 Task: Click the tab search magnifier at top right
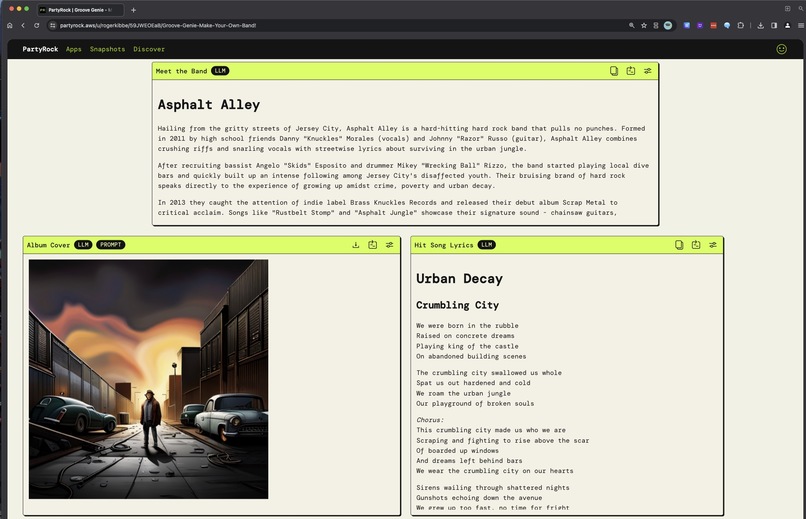tap(801, 9)
